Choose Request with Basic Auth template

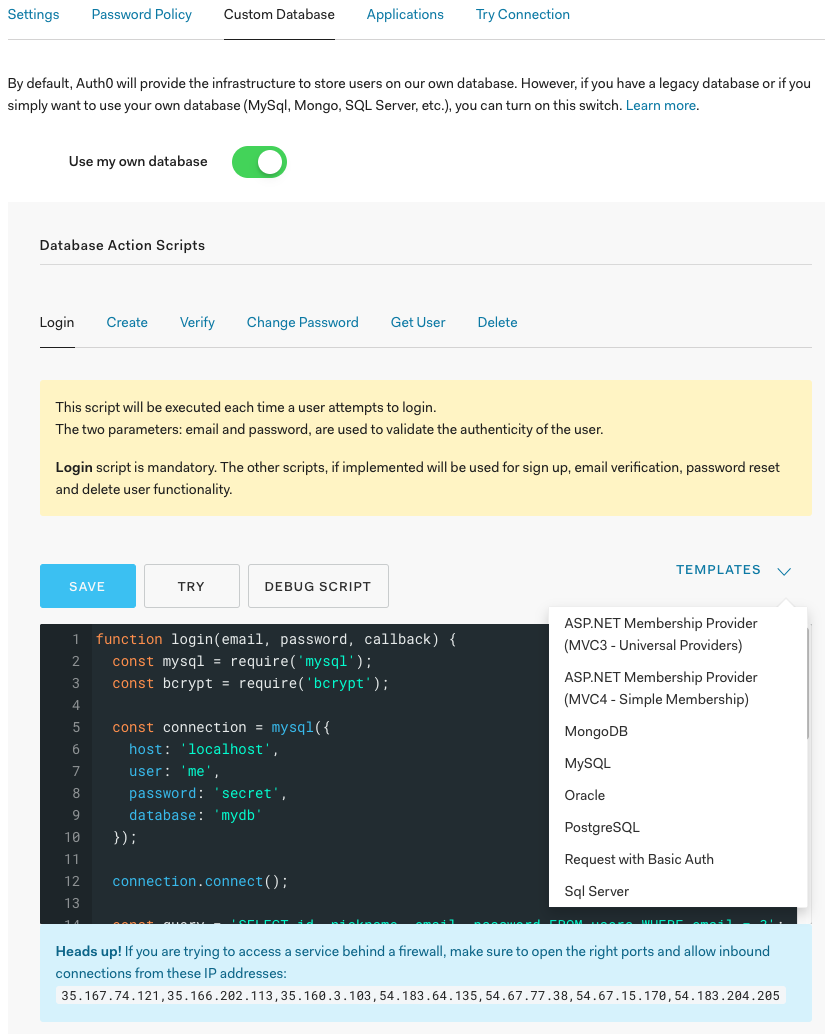638,859
